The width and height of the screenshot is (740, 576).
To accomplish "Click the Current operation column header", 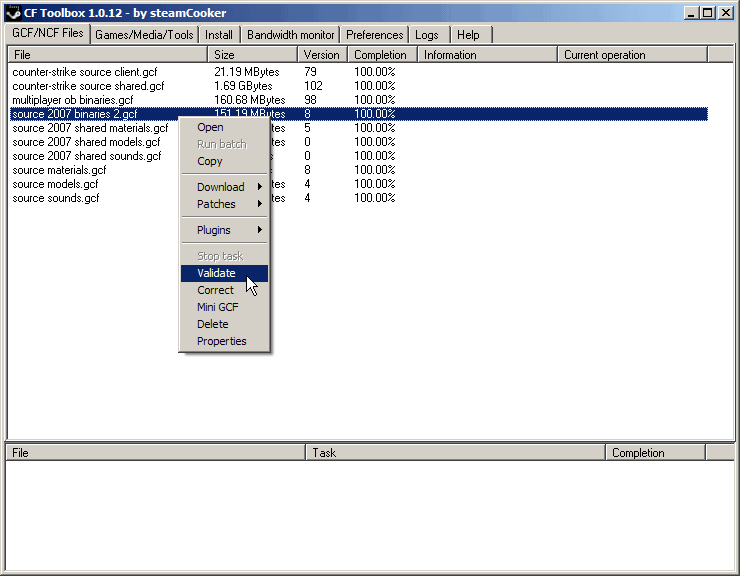I will 633,55.
